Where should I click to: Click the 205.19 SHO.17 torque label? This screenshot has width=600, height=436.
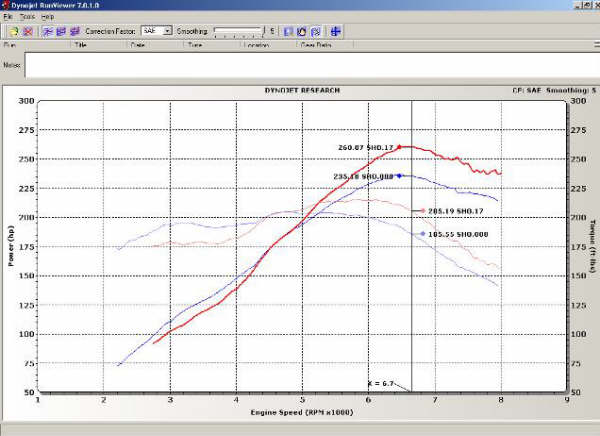tap(455, 211)
